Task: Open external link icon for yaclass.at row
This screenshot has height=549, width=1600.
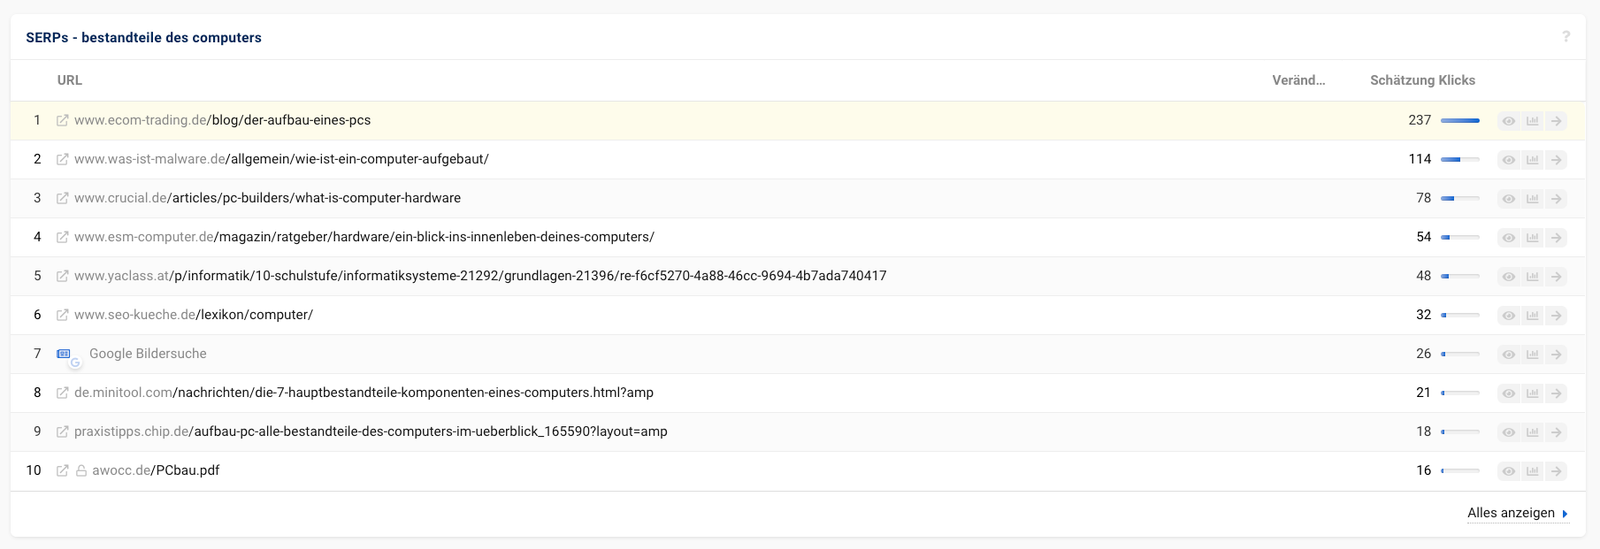Action: pos(62,277)
